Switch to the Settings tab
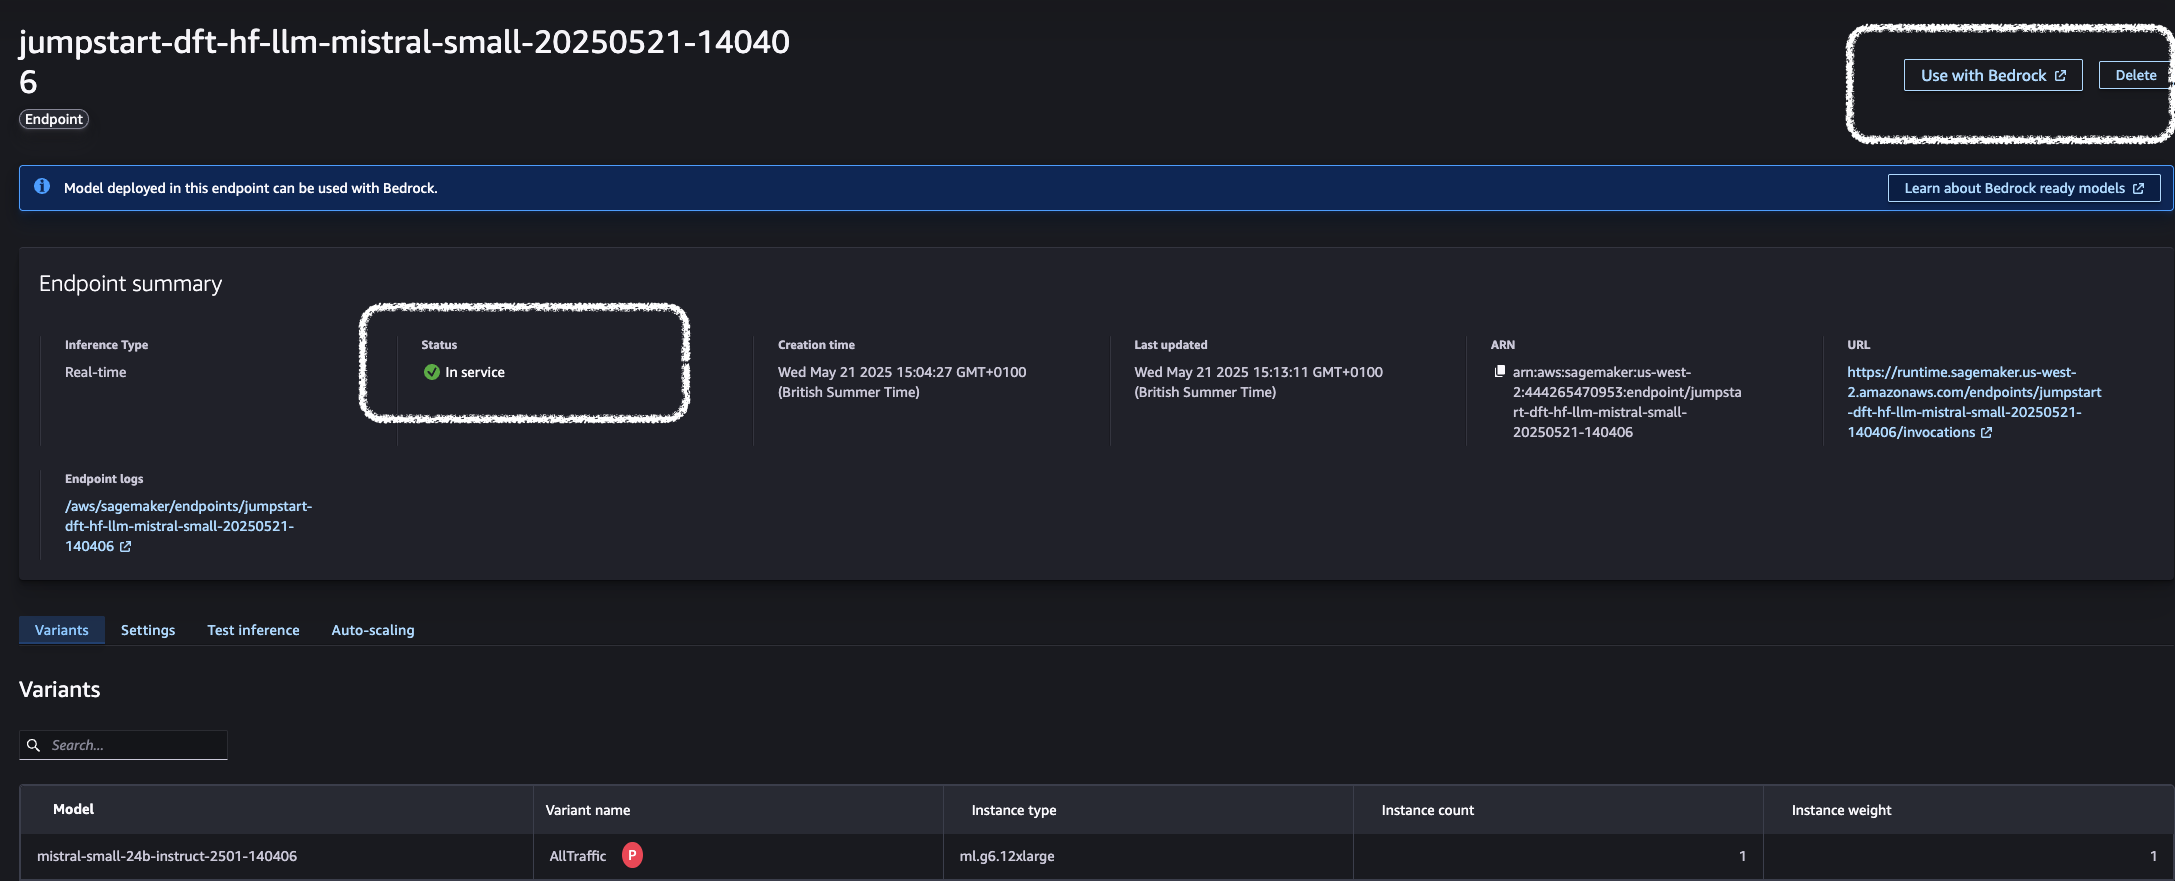This screenshot has height=881, width=2175. click(148, 630)
